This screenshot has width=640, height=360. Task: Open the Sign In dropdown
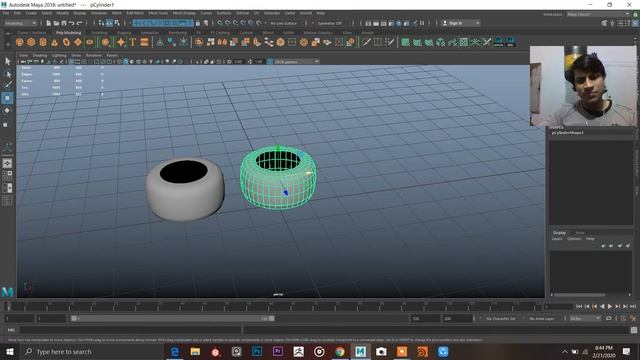(461, 23)
